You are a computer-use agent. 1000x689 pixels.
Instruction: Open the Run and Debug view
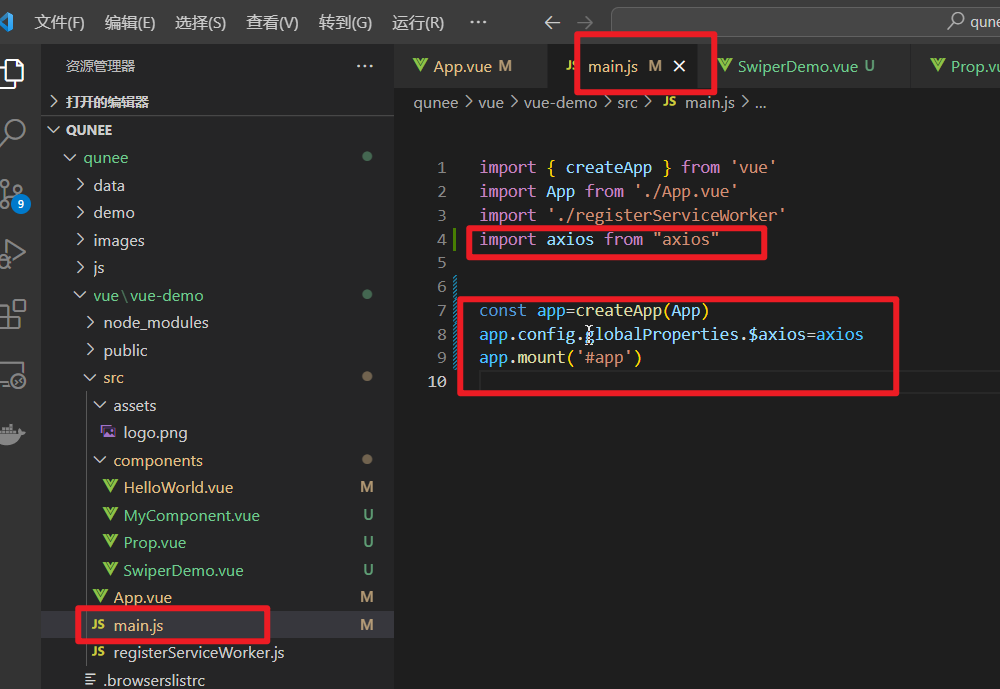[13, 254]
